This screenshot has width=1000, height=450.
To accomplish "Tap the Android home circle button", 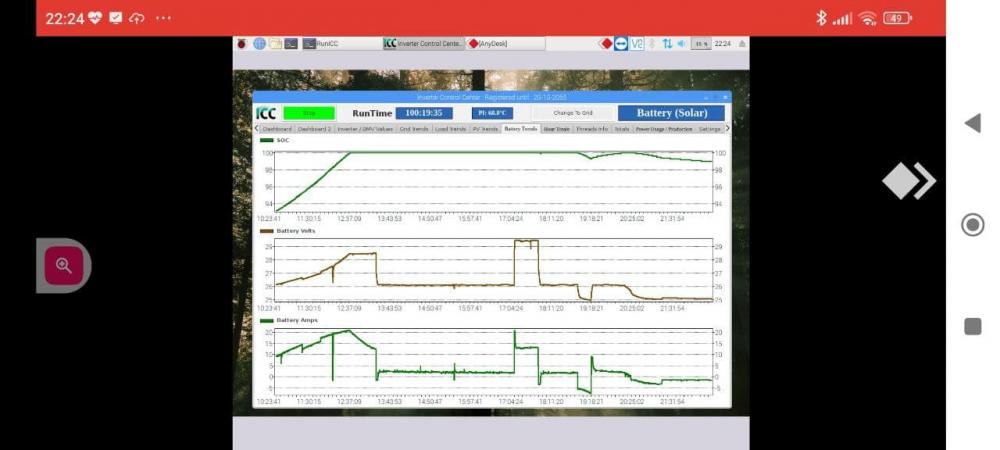I will point(972,225).
